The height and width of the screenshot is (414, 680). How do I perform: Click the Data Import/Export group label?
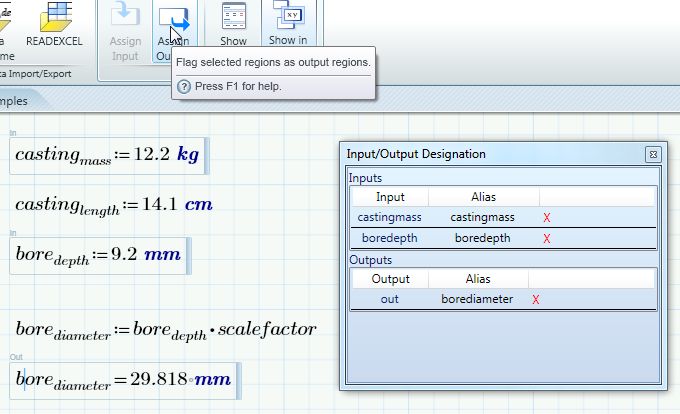tap(36, 74)
